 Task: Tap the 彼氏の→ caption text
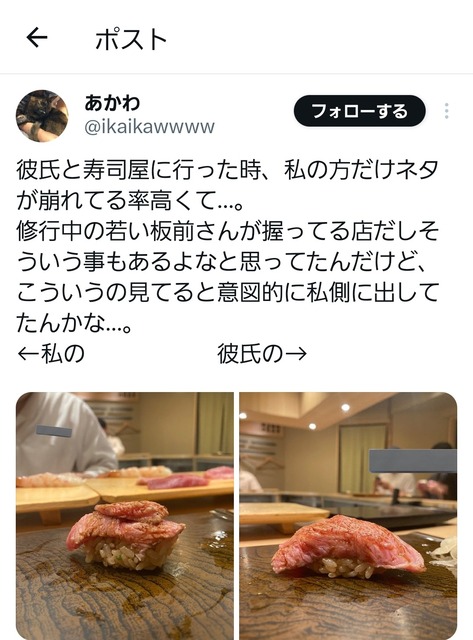click(262, 353)
